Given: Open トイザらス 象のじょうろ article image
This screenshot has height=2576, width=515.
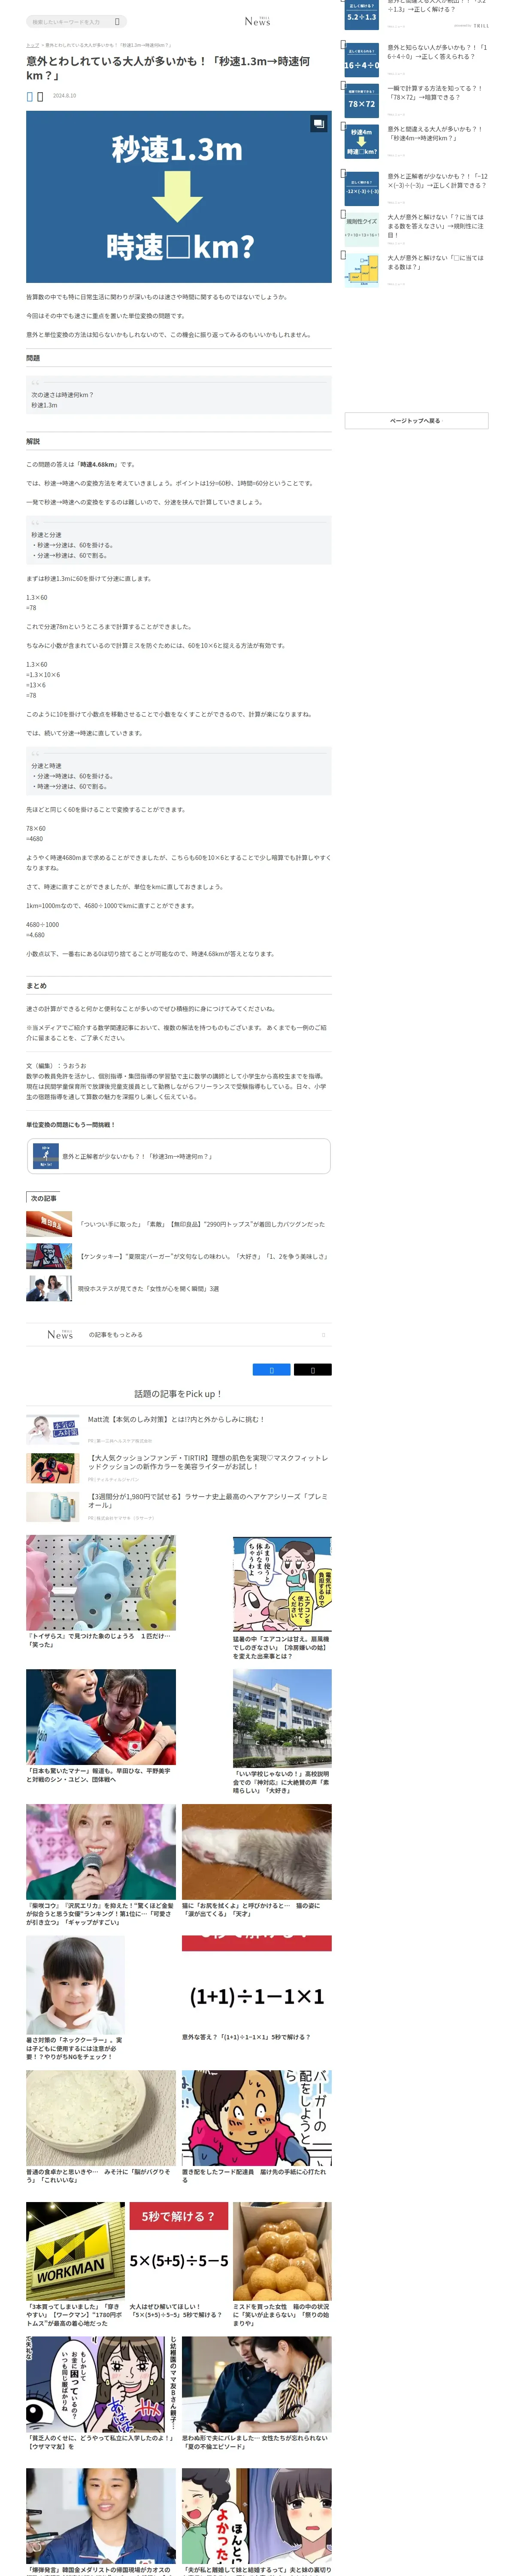Looking at the screenshot, I should 101,1583.
